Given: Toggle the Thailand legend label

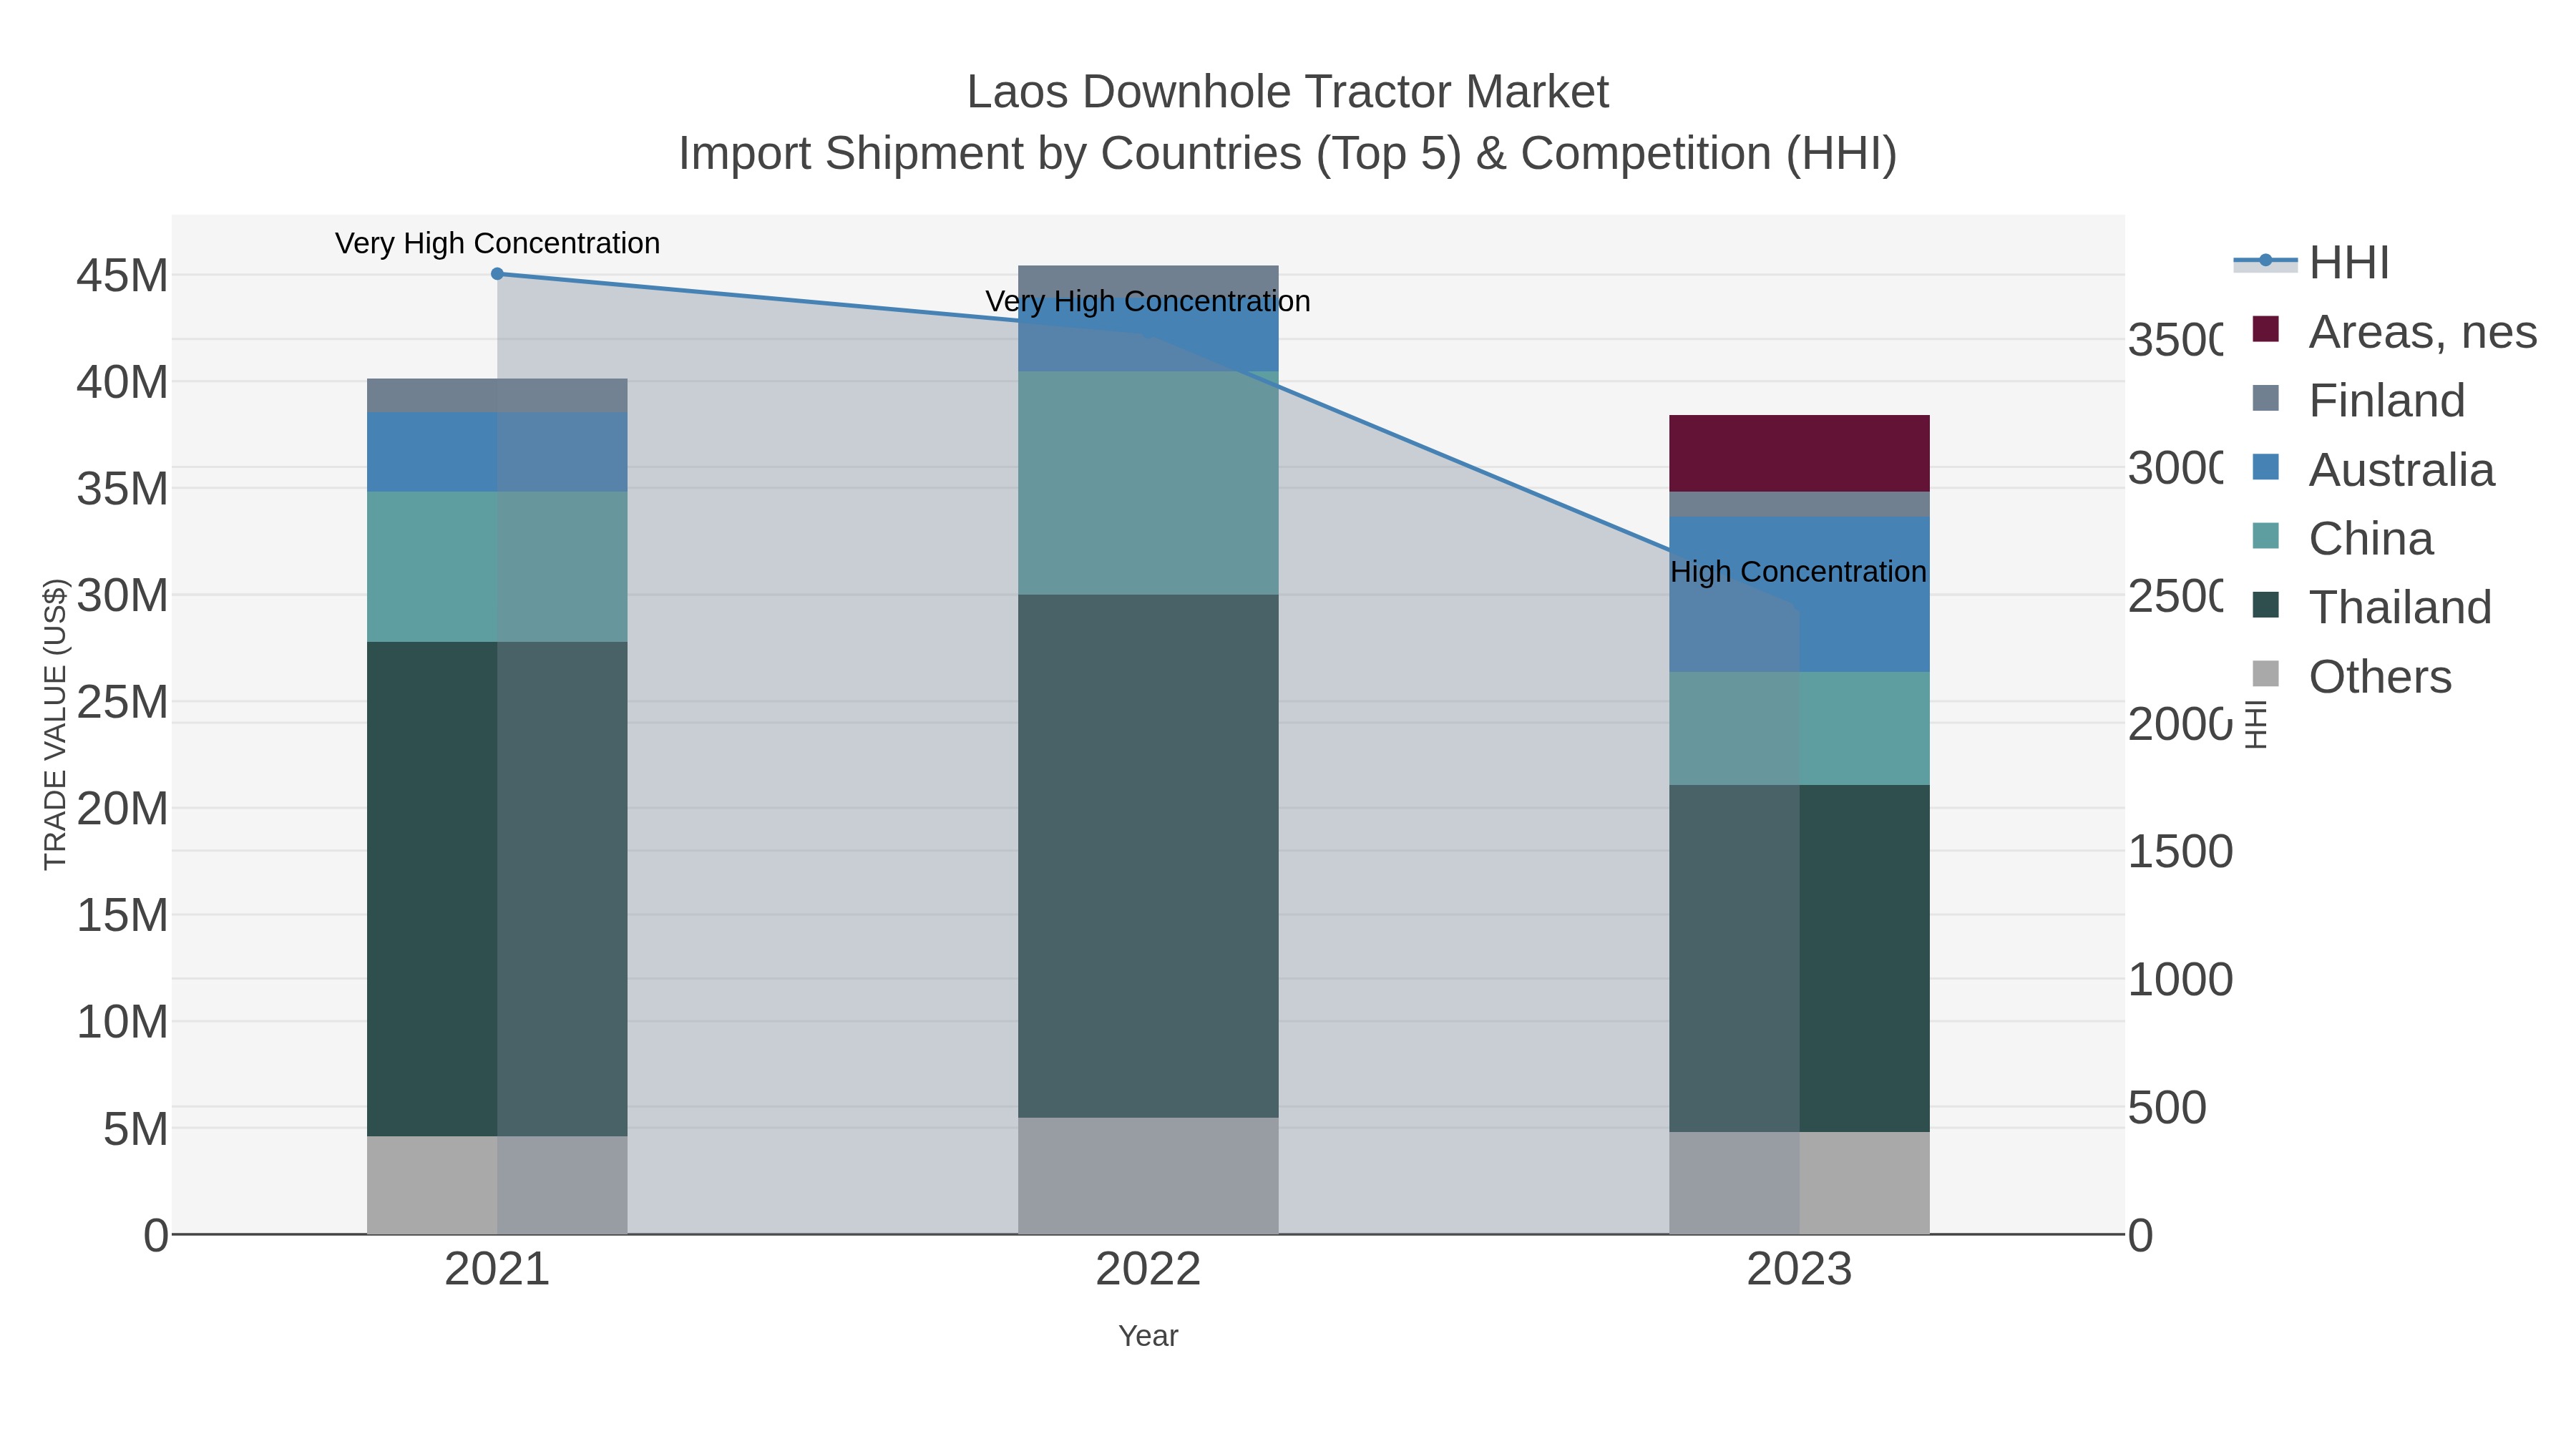Looking at the screenshot, I should click(2400, 608).
